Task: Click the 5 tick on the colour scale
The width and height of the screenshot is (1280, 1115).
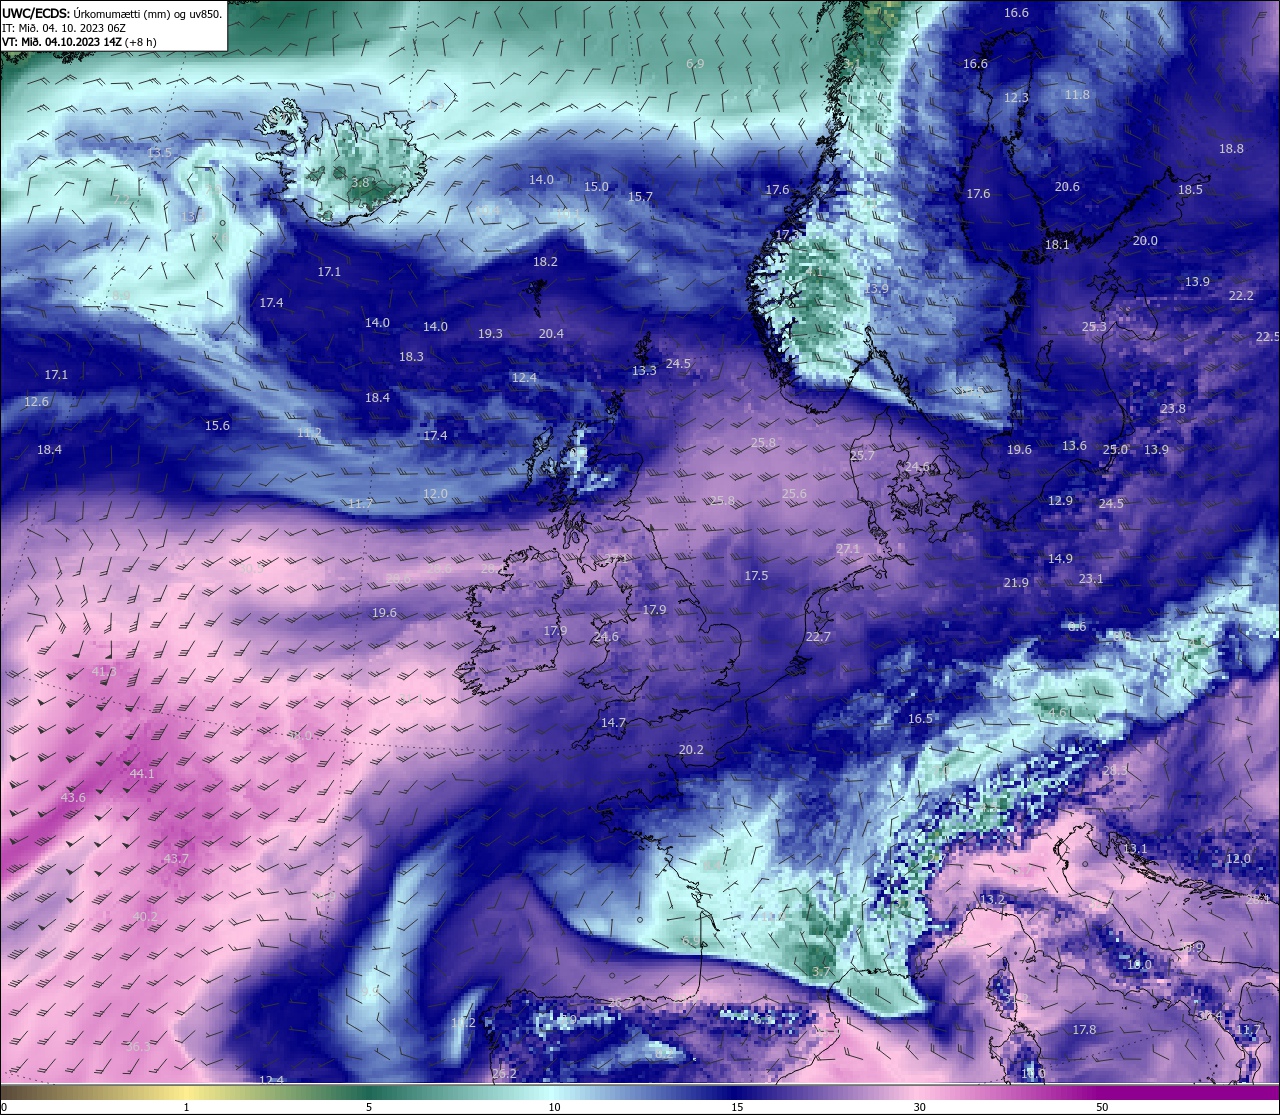Action: pos(369,1107)
